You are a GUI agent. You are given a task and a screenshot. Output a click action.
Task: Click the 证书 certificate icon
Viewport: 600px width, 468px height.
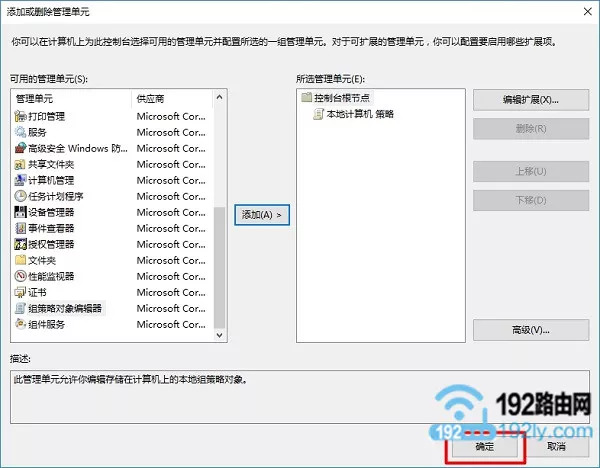tap(20, 292)
